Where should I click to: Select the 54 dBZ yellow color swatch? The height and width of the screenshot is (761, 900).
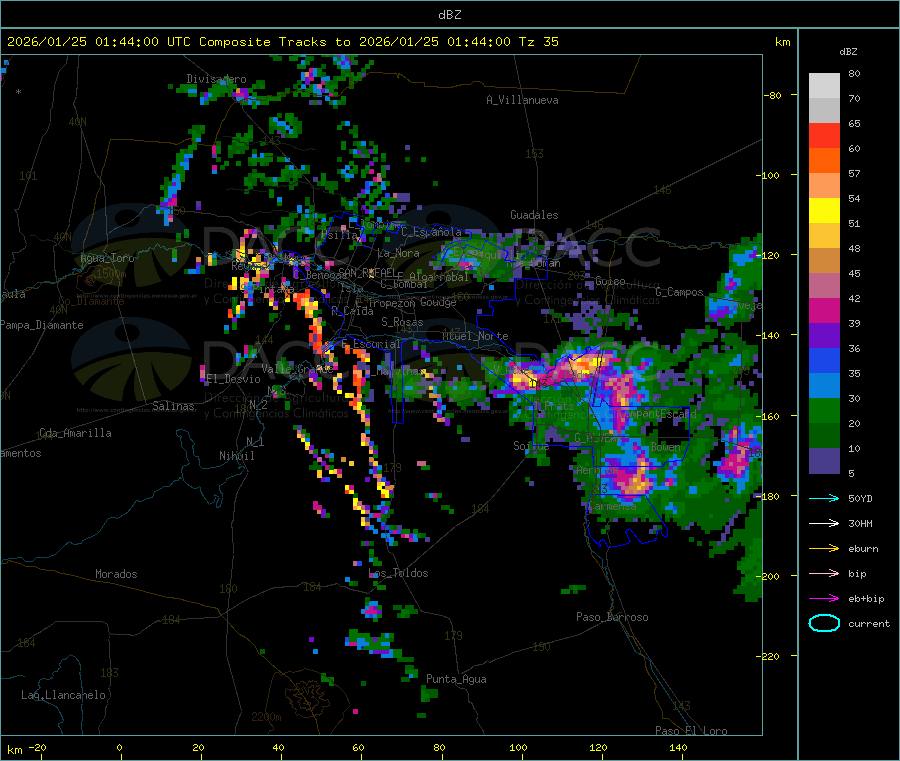[824, 211]
